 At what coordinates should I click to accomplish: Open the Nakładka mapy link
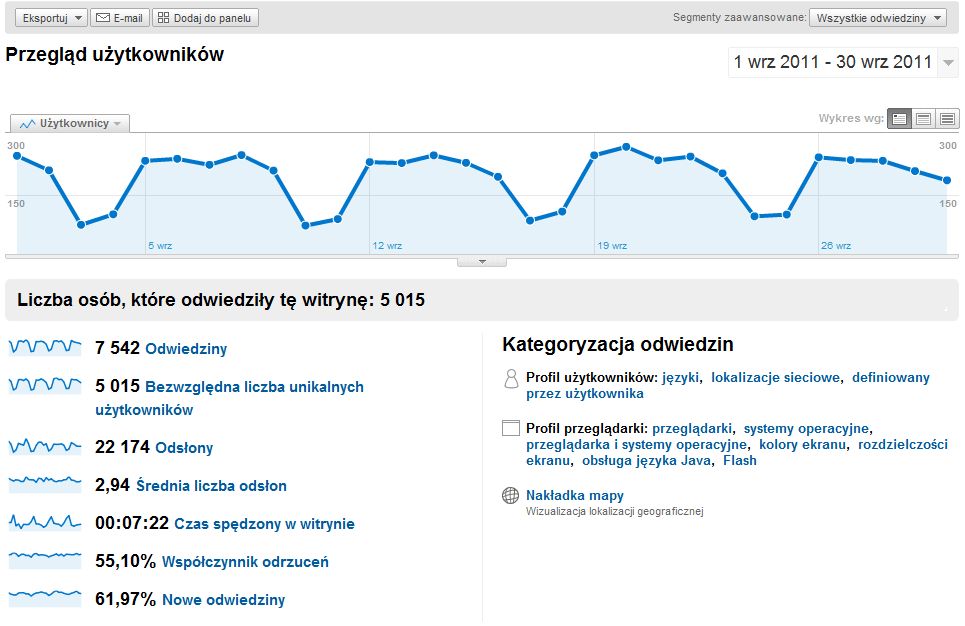point(575,496)
